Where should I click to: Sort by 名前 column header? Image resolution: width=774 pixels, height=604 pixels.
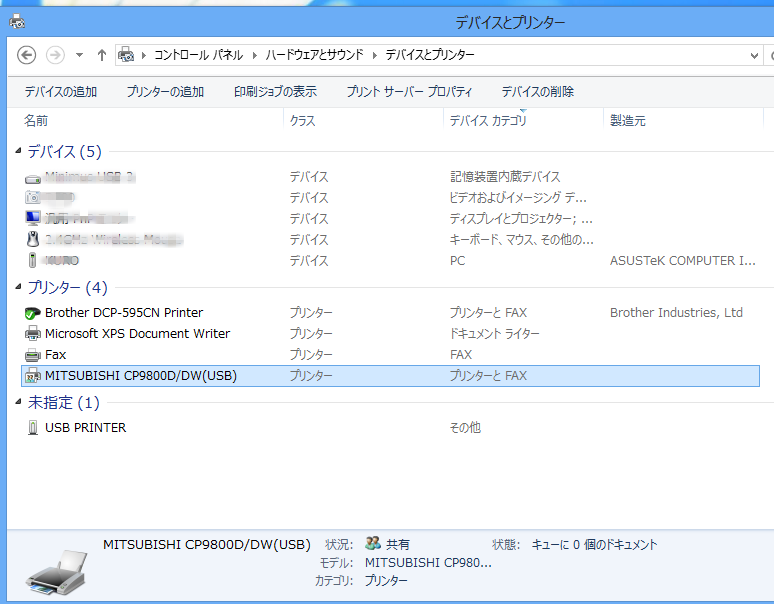tap(36, 120)
